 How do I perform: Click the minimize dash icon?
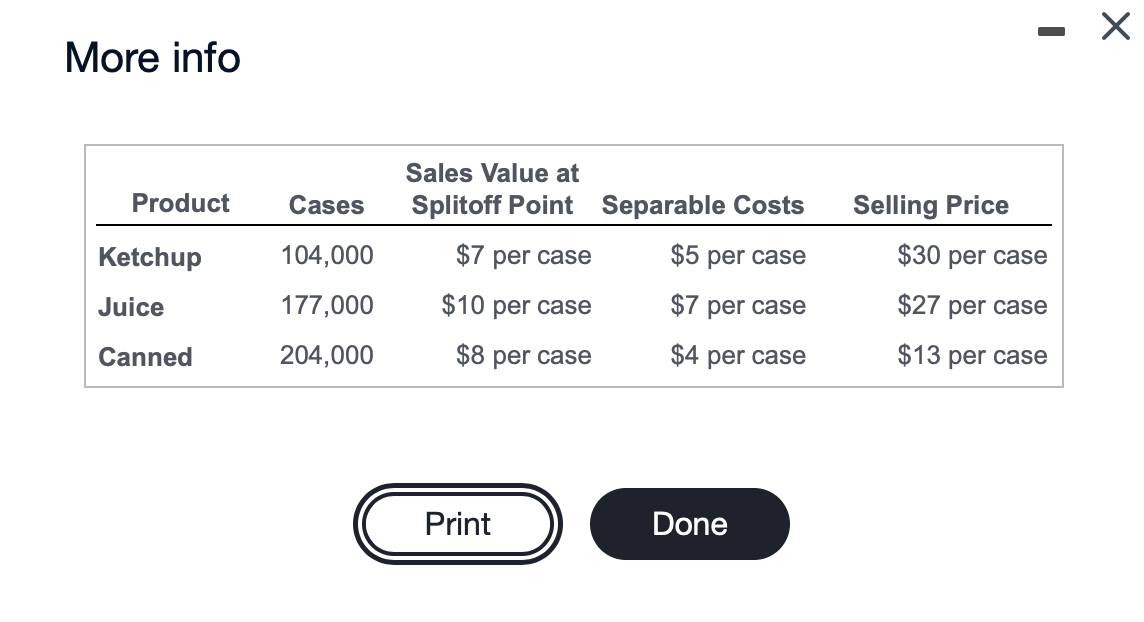[x=1051, y=31]
